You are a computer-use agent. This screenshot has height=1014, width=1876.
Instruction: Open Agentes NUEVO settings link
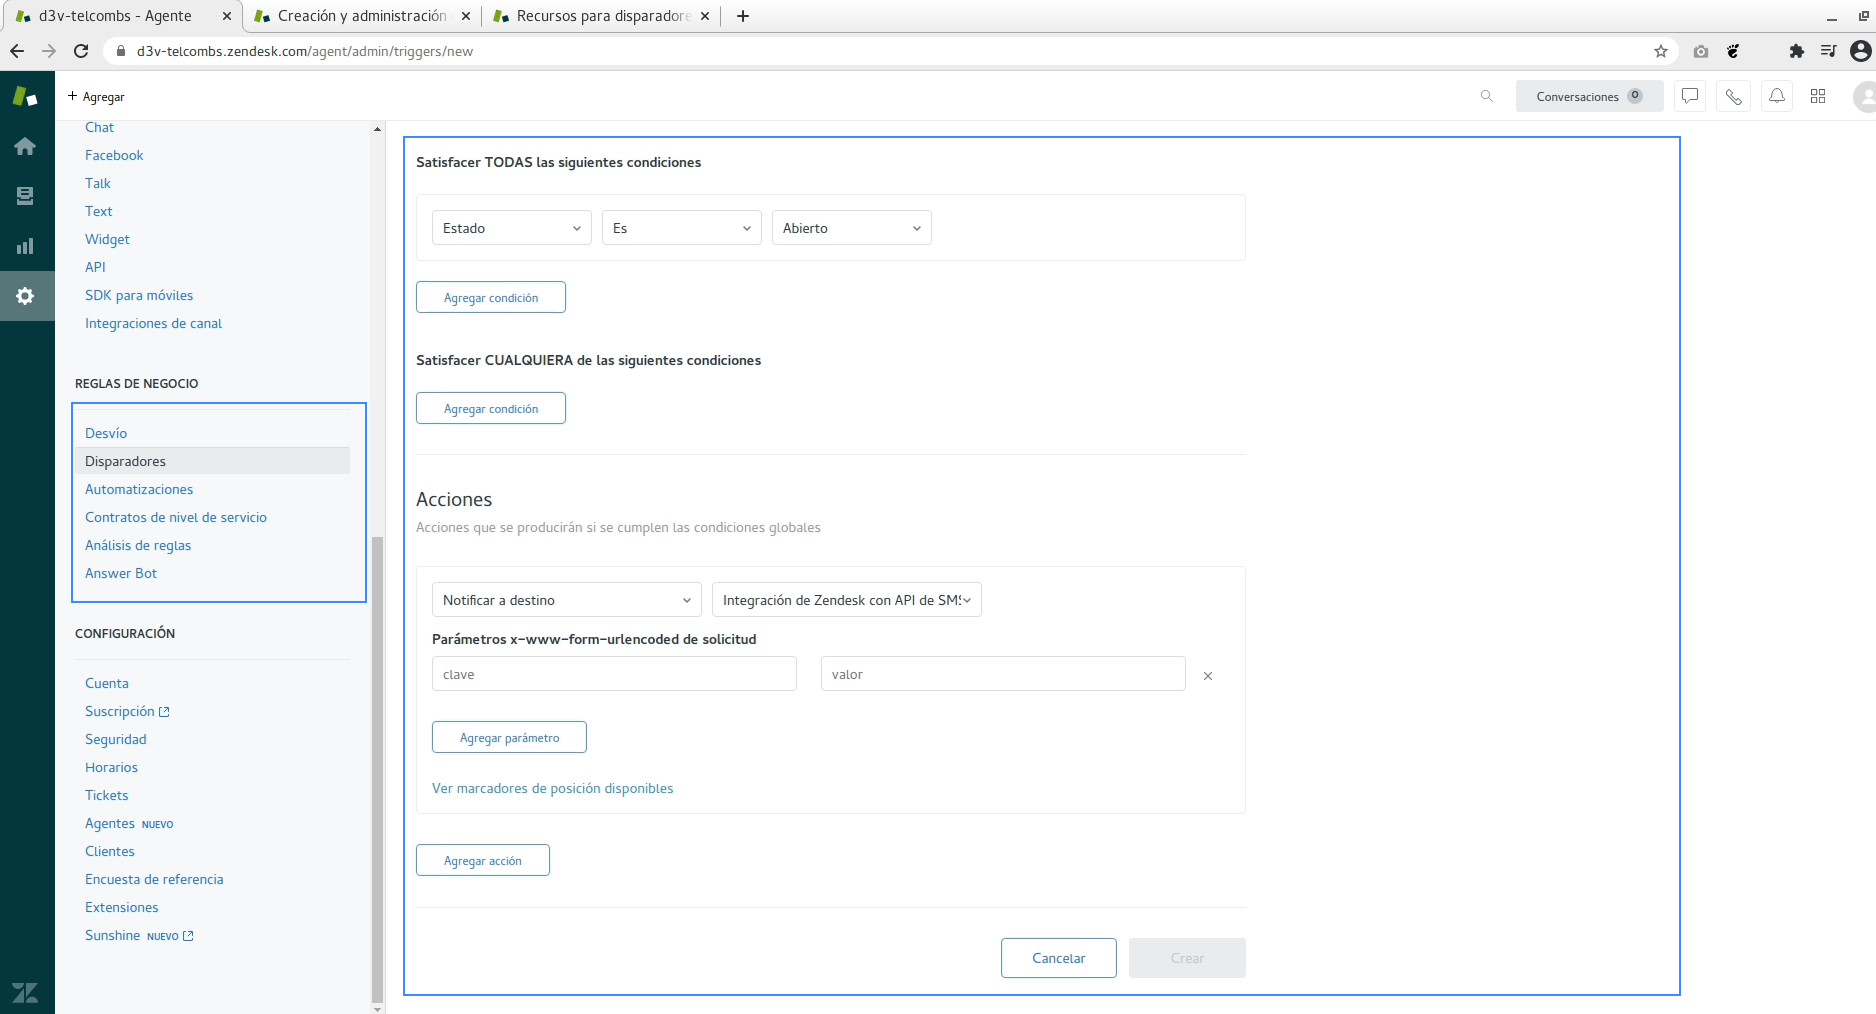pos(129,823)
